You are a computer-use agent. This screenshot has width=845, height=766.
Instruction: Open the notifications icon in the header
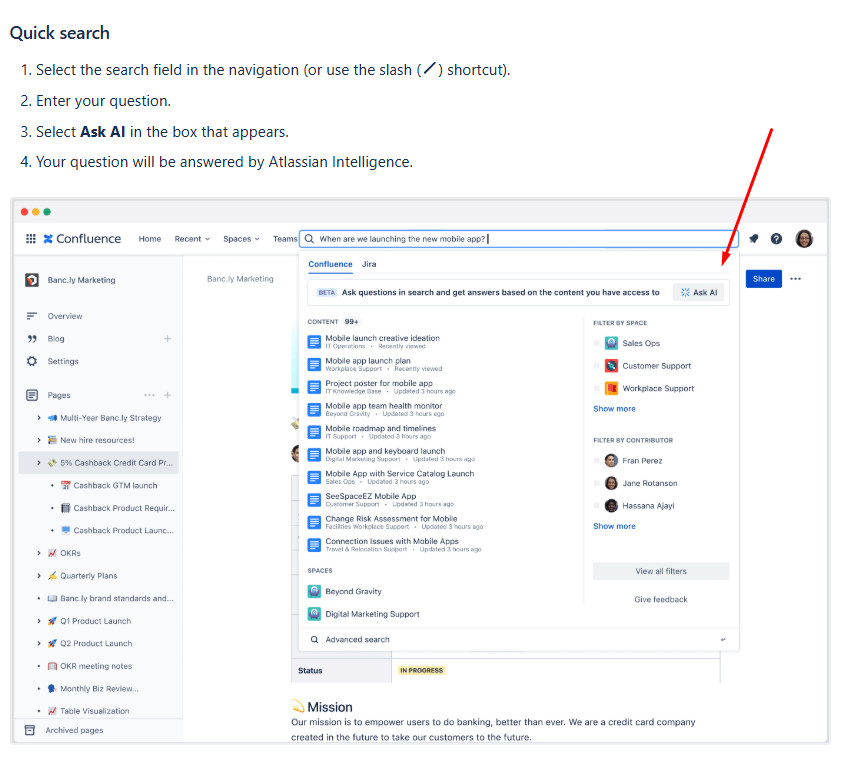[753, 239]
